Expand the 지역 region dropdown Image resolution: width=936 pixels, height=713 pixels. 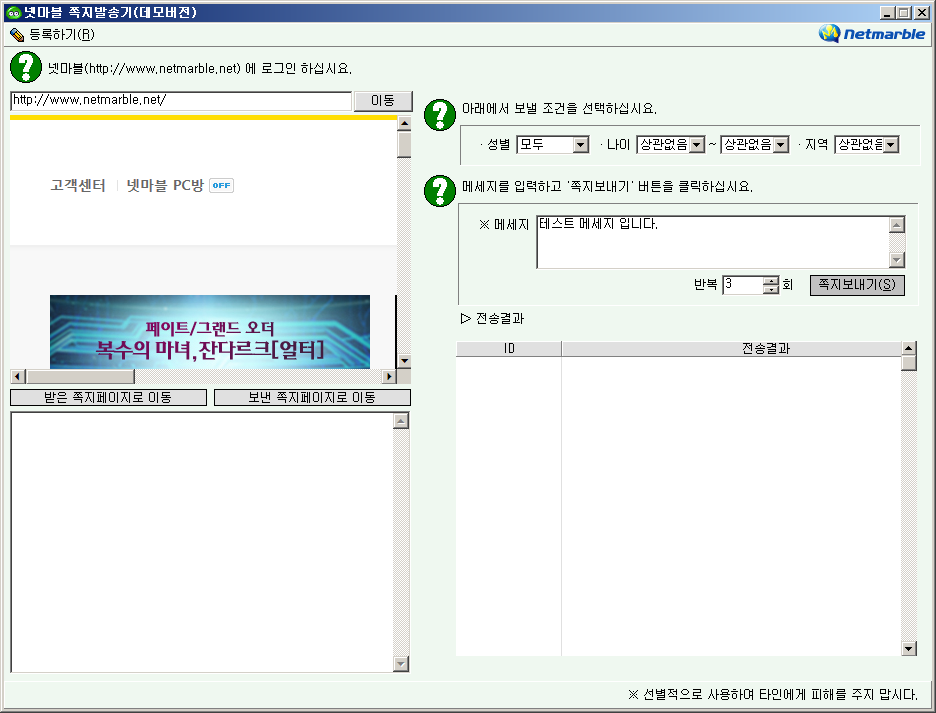(x=891, y=145)
